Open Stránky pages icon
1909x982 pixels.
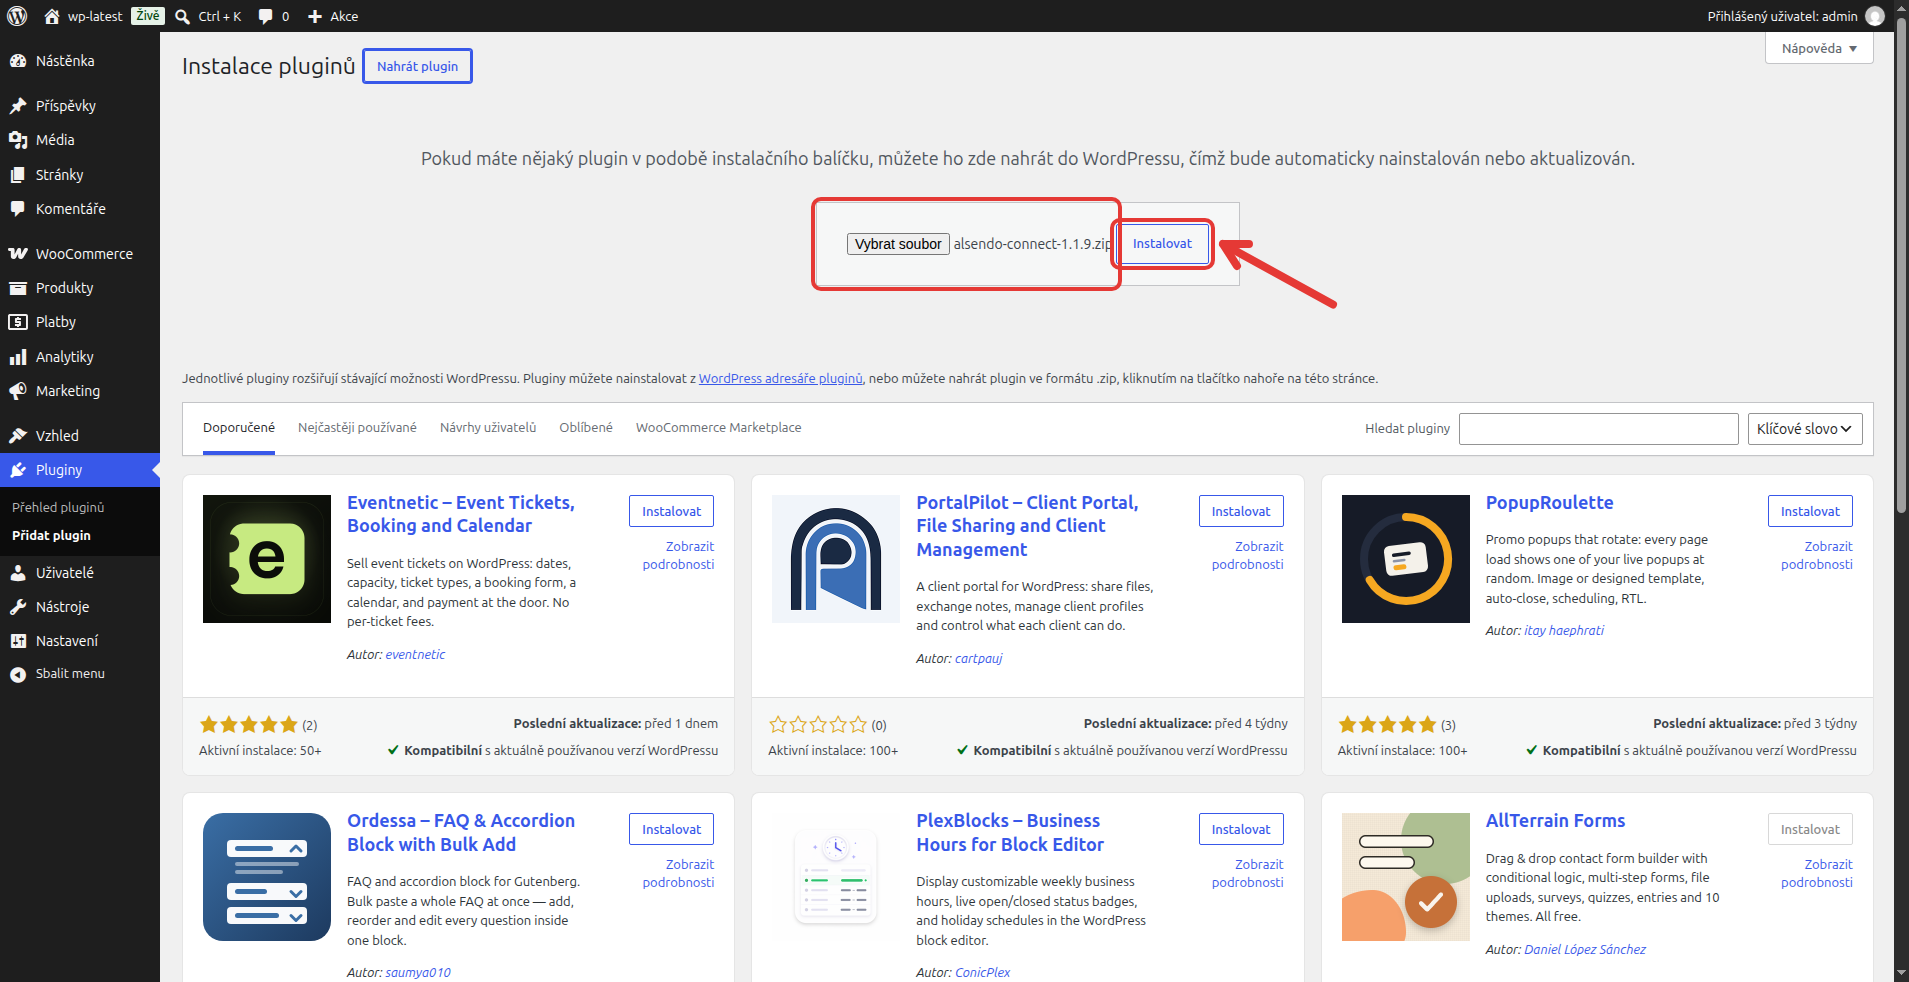point(18,175)
